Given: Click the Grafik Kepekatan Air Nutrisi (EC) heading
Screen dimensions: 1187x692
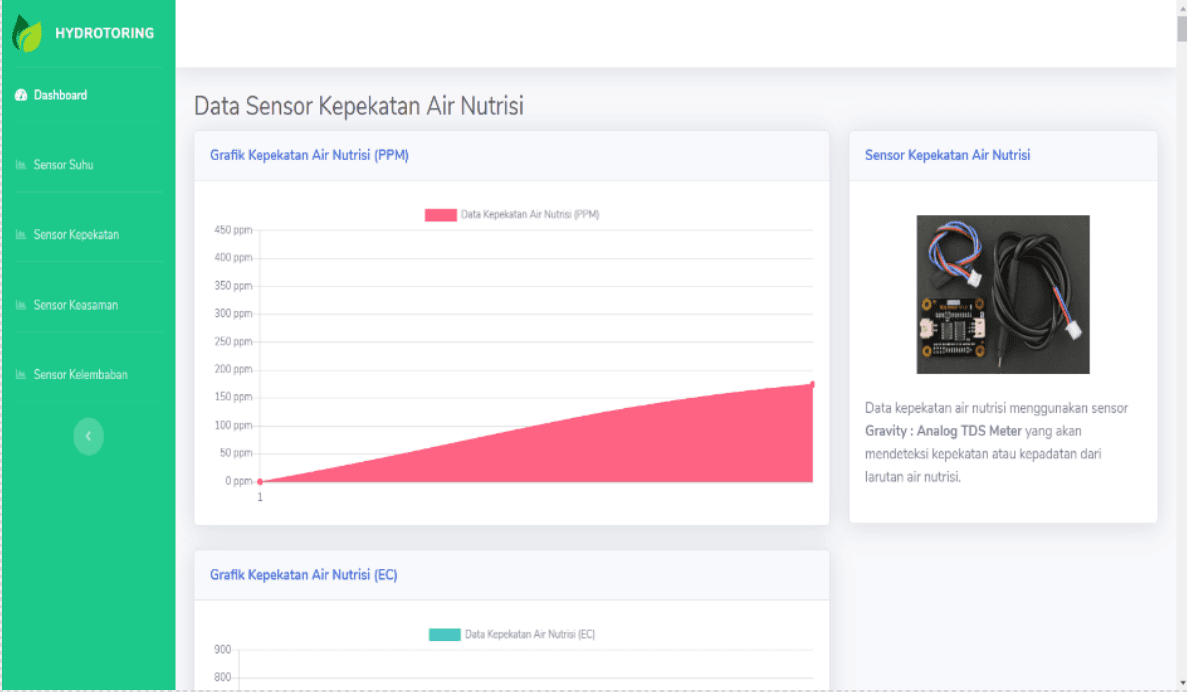Looking at the screenshot, I should coord(304,575).
